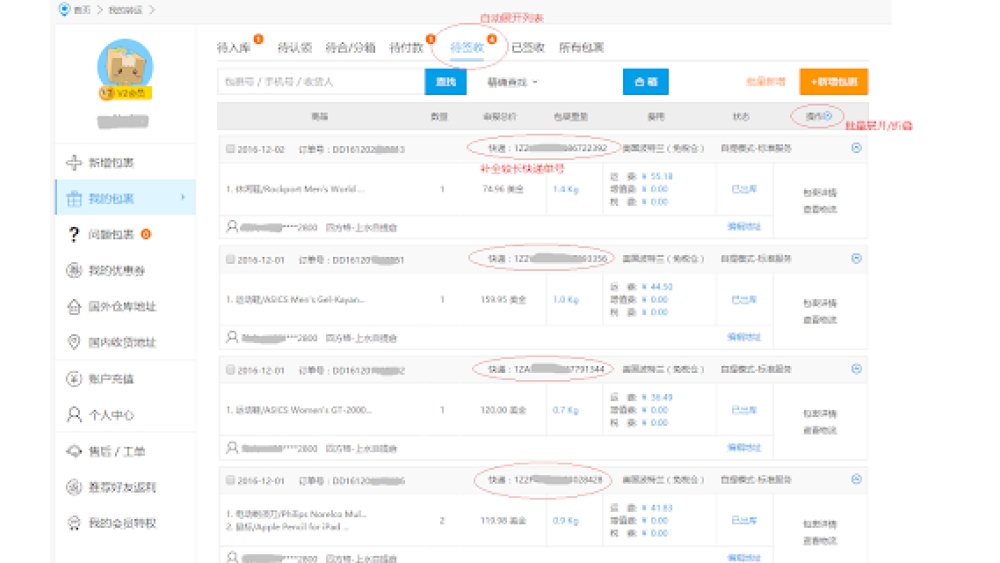Click the 首页 breadcrumb link
This screenshot has width=1000, height=563.
[82, 10]
